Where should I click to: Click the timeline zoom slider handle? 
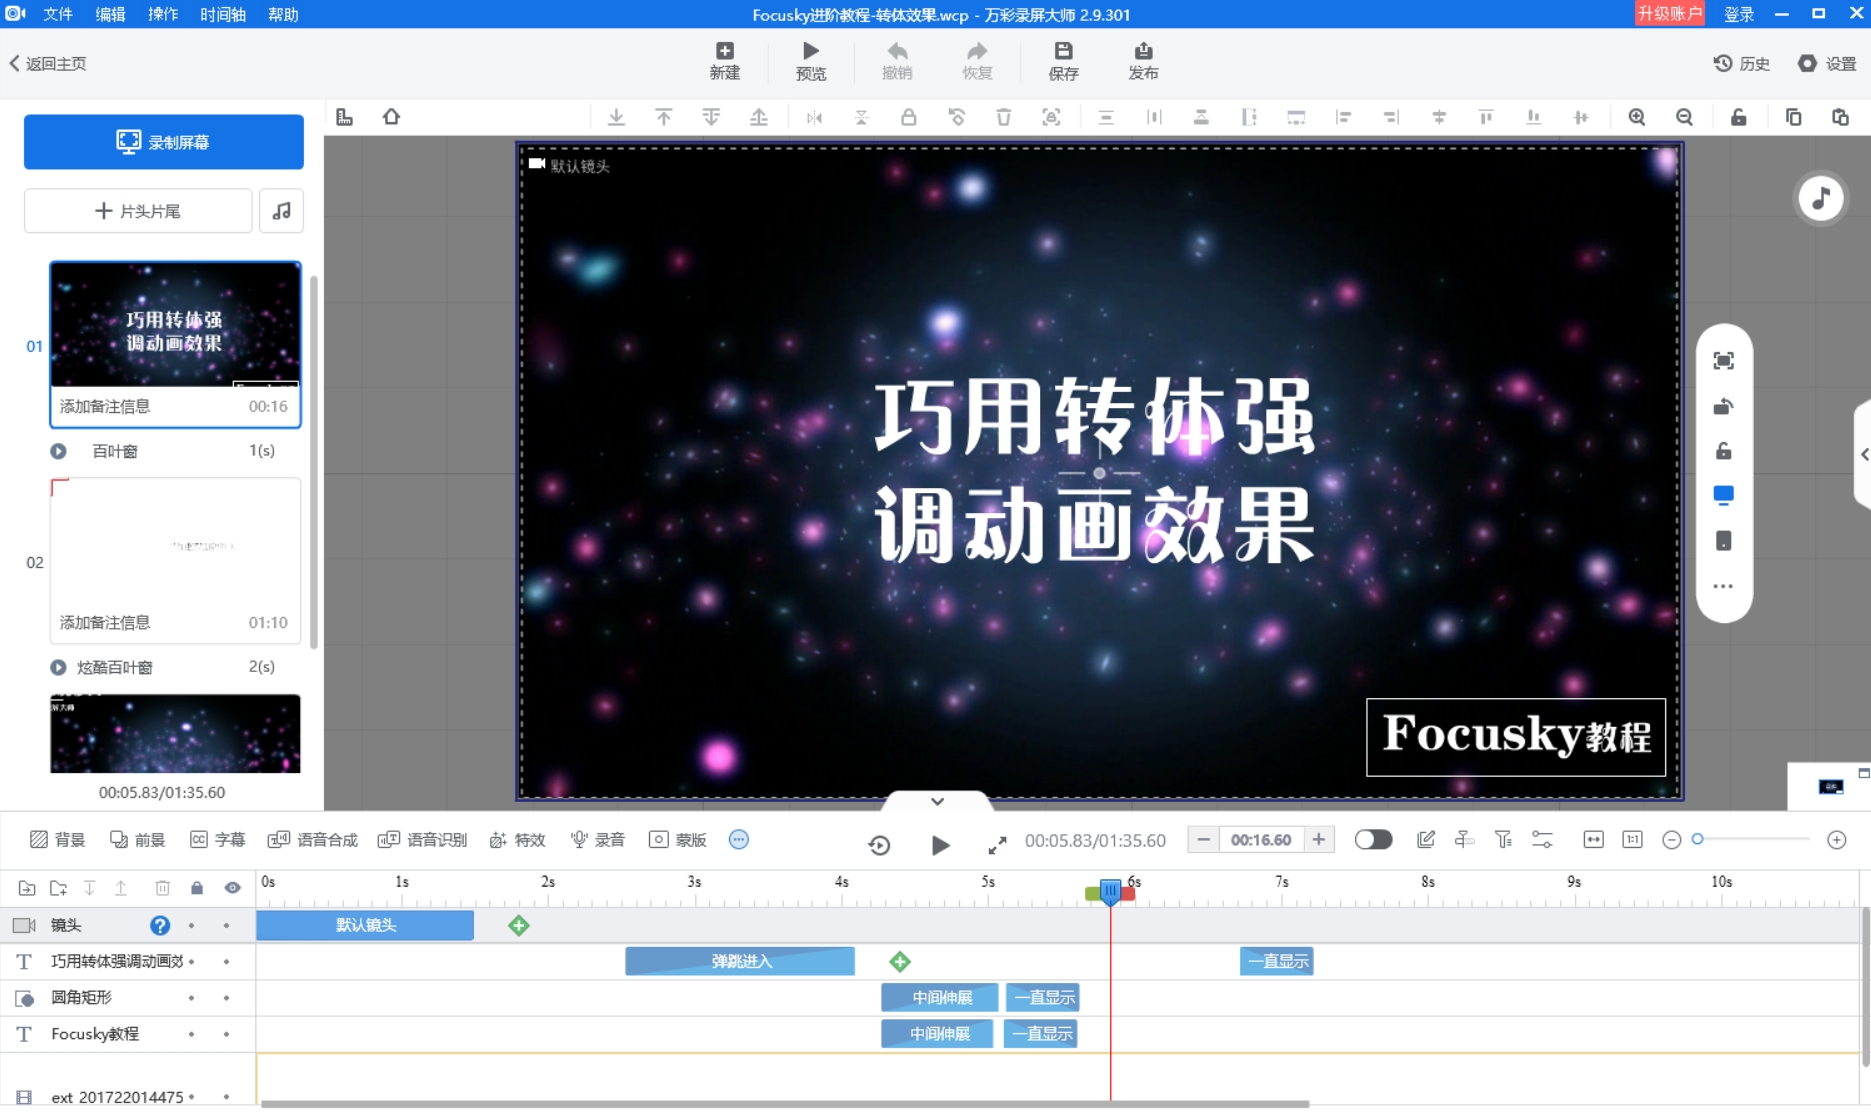[1697, 840]
